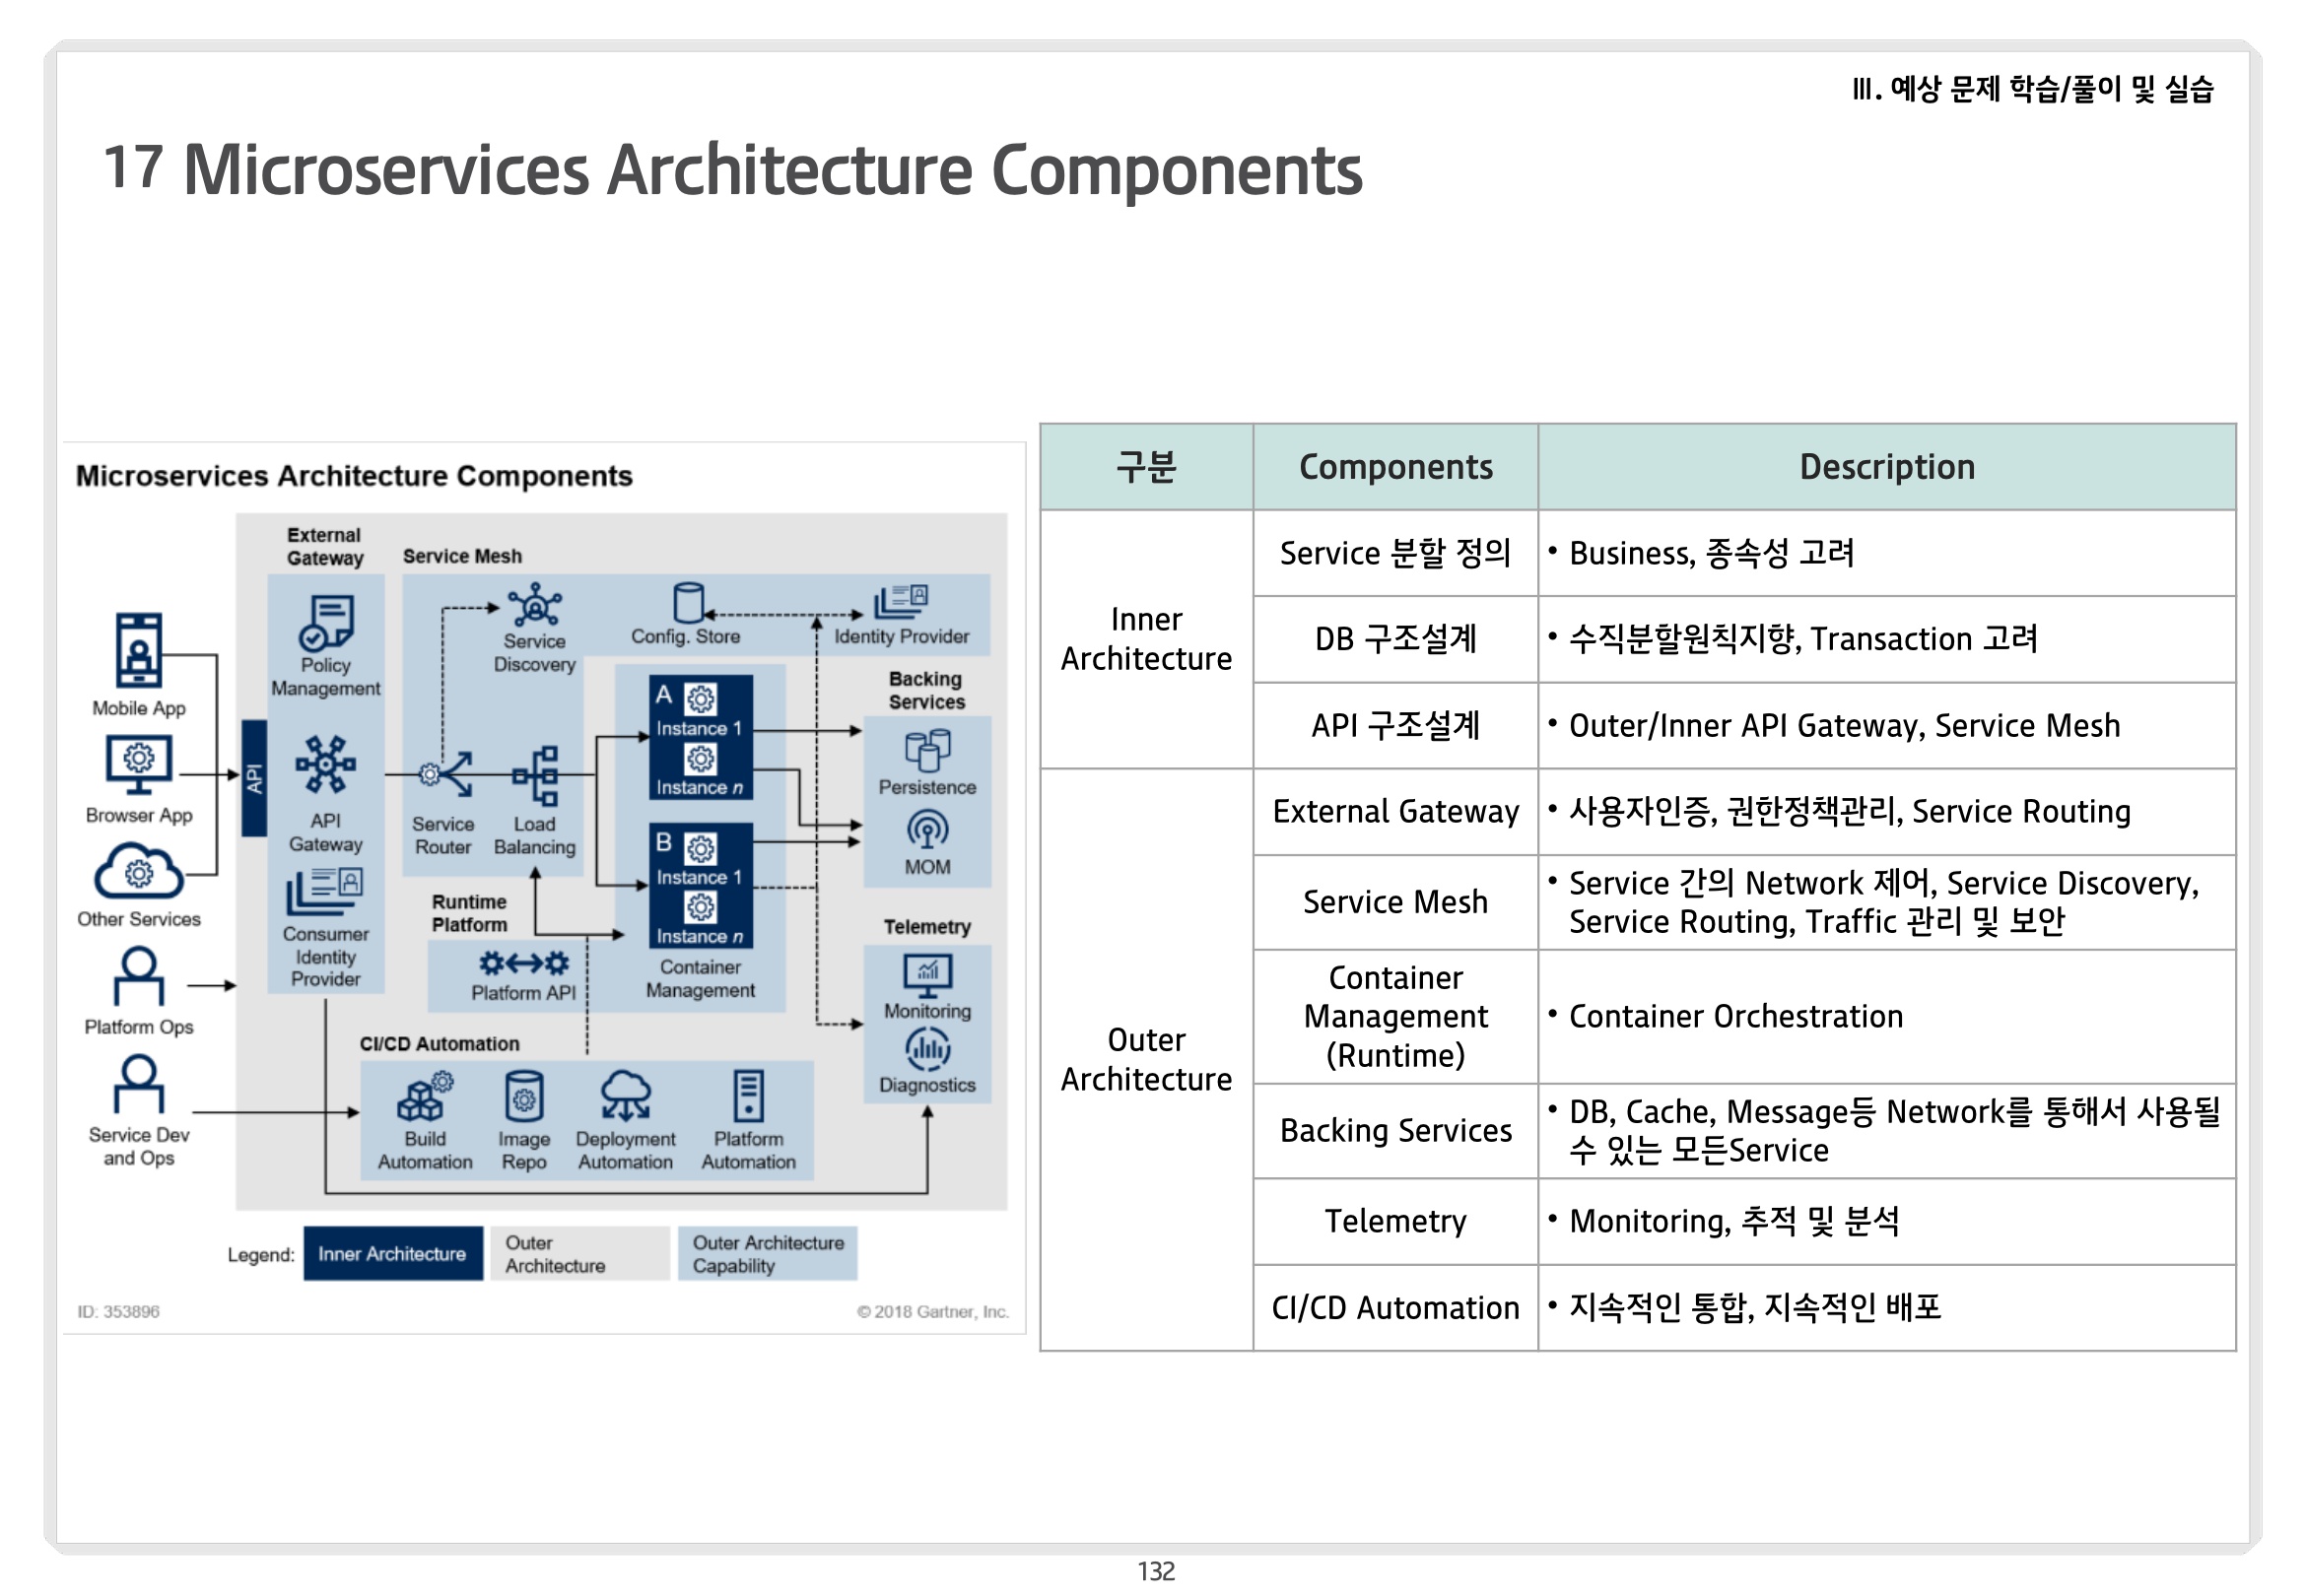The width and height of the screenshot is (2306, 1596).
Task: Click the DB 구조설계 cell
Action: point(1395,639)
